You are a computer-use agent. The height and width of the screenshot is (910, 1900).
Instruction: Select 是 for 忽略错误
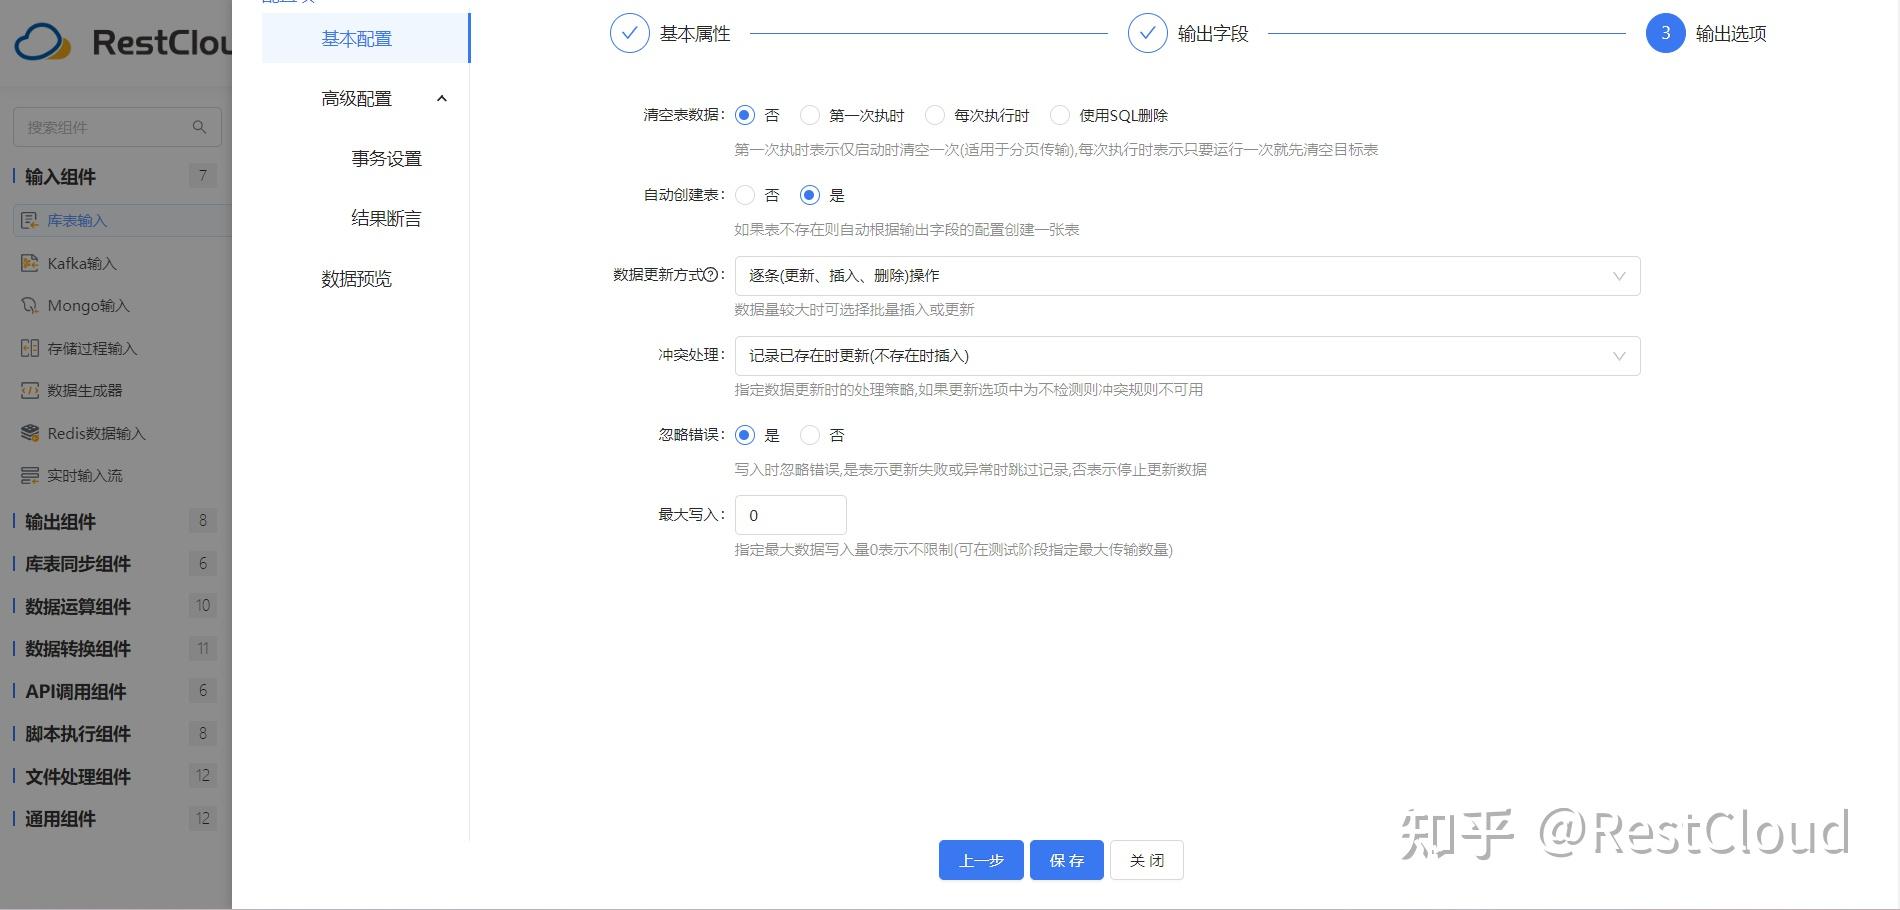(745, 435)
